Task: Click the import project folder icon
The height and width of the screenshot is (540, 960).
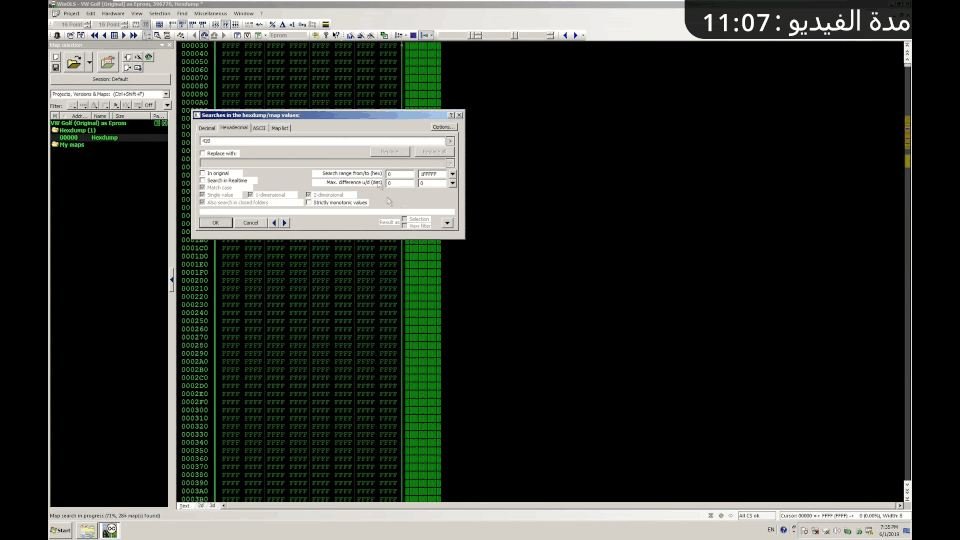Action: pyautogui.click(x=107, y=62)
